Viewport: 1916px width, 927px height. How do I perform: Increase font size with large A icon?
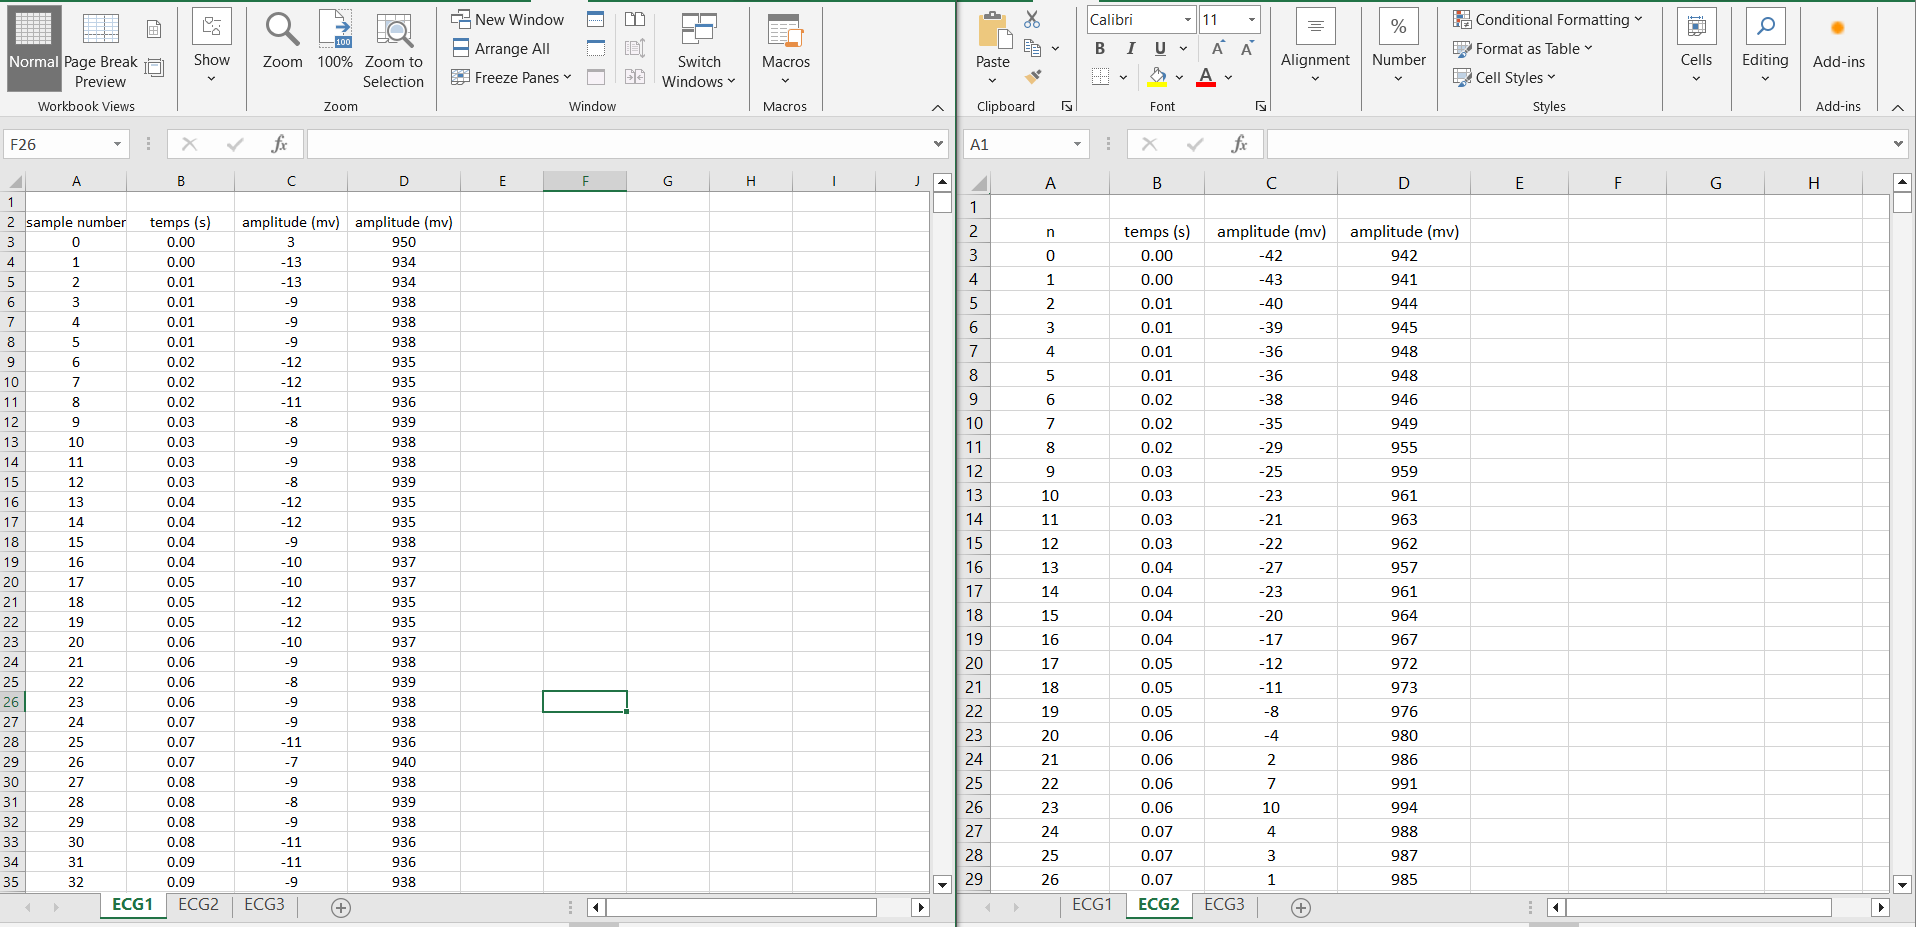tap(1218, 48)
